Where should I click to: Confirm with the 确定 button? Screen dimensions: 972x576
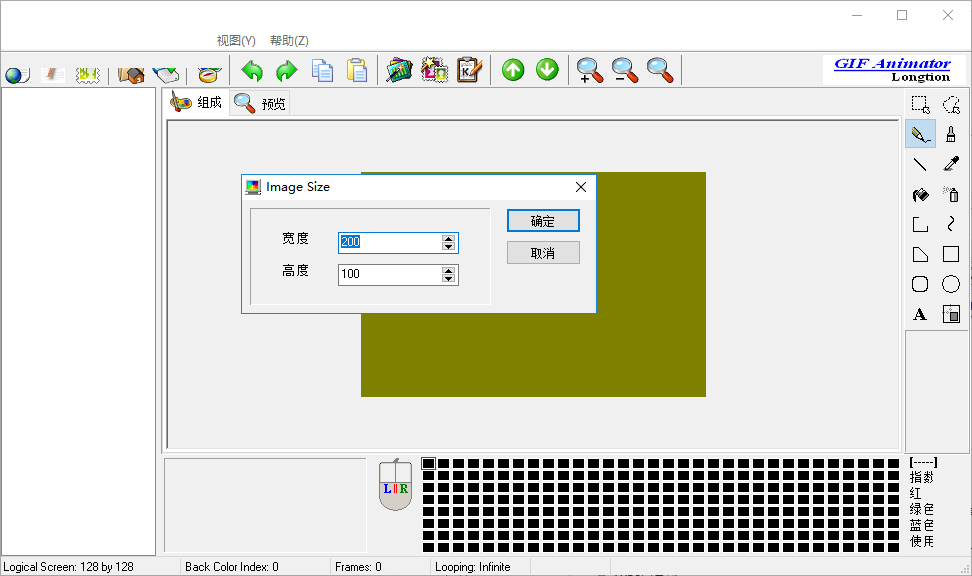543,221
